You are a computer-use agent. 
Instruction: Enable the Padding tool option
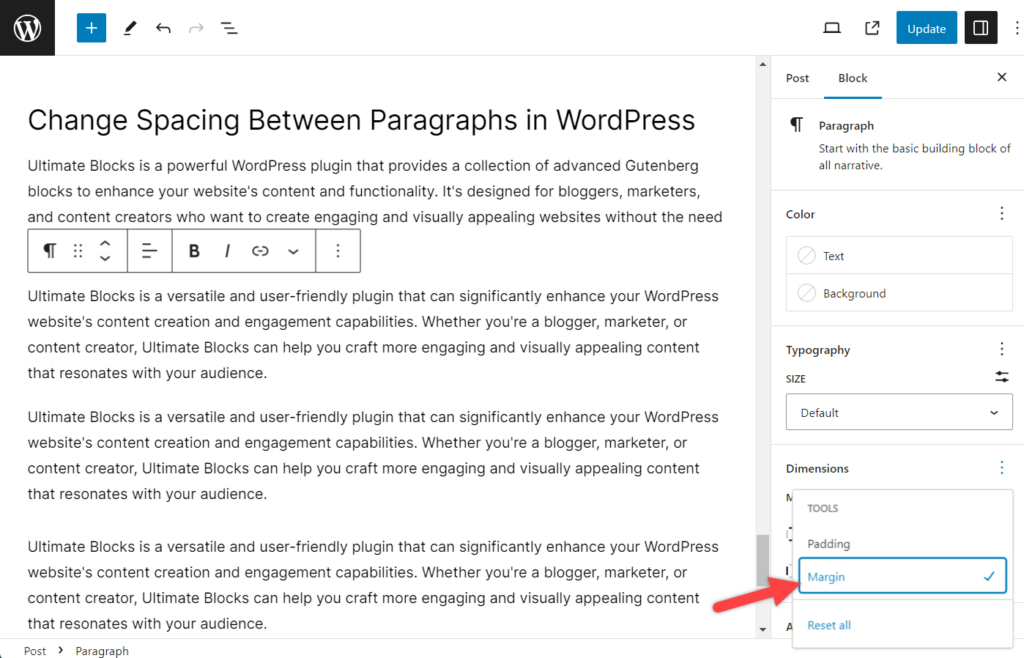click(x=830, y=543)
